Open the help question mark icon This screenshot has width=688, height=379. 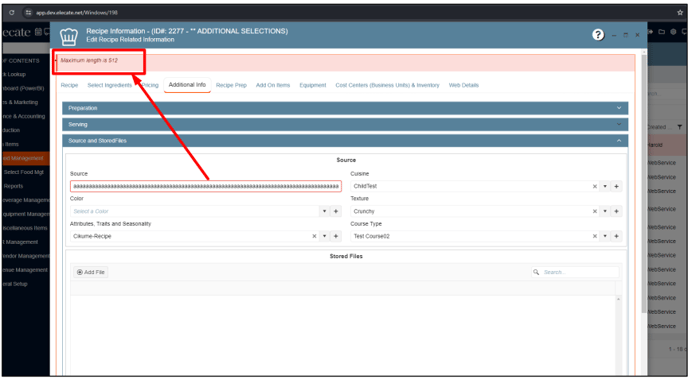(x=598, y=35)
